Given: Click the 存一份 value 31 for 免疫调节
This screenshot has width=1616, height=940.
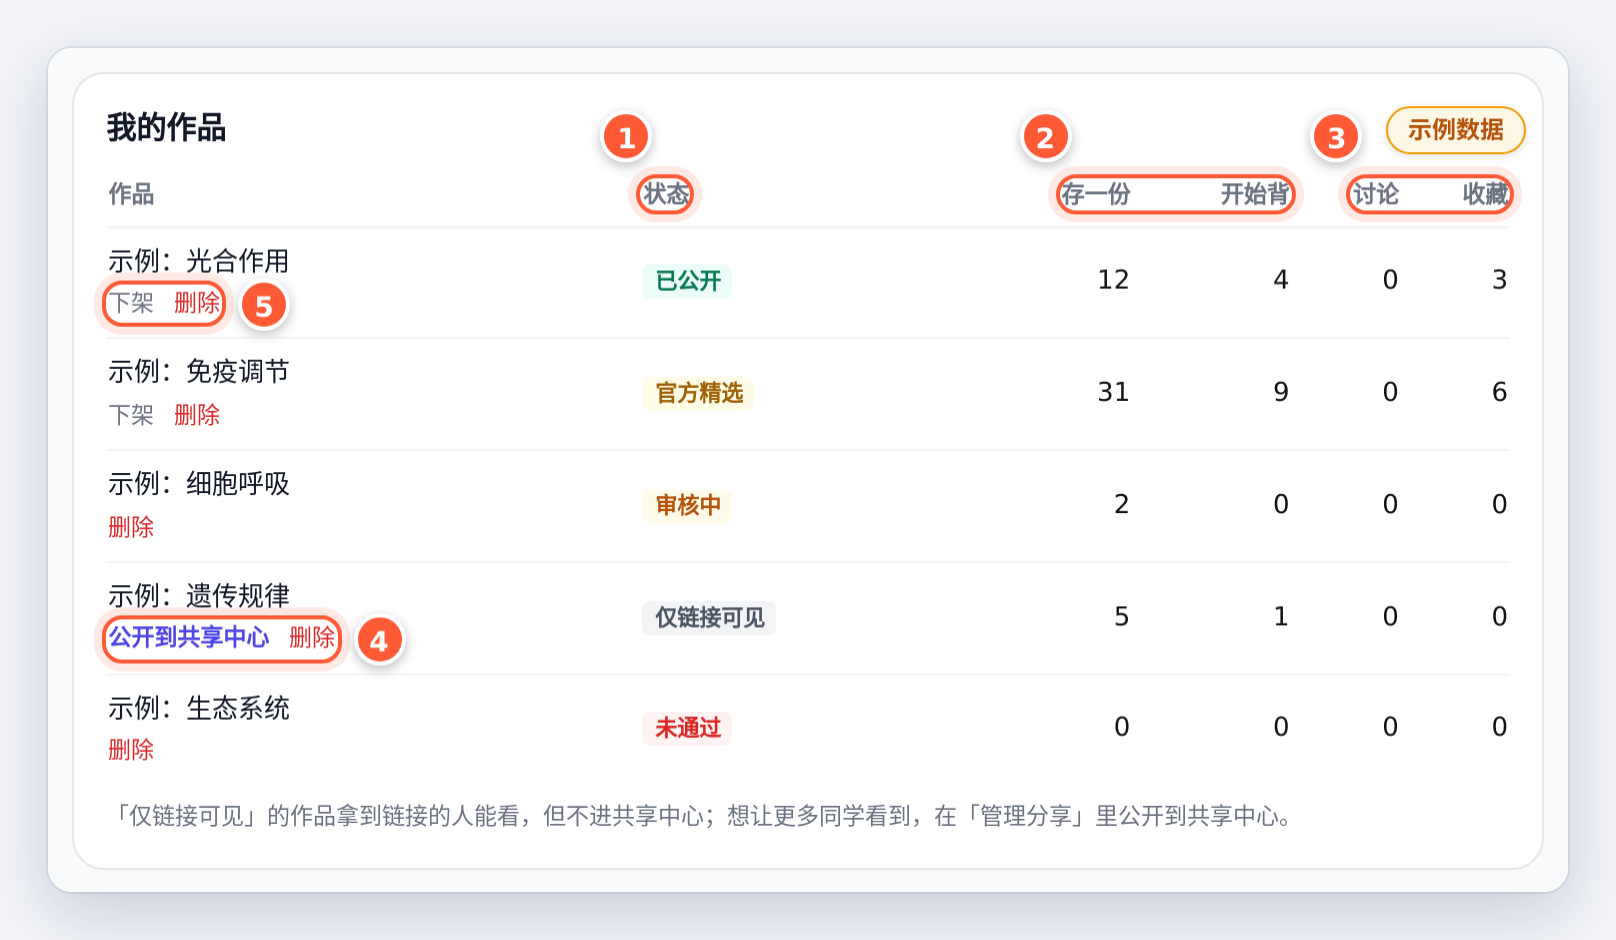Looking at the screenshot, I should (x=1113, y=392).
